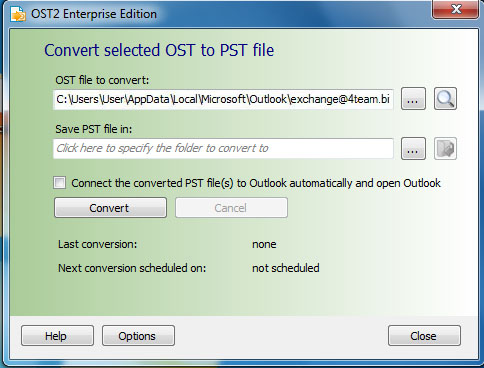Enable connecting converted PST files to Outlook
Screen dimensions: 484x368
pyautogui.click(x=60, y=183)
